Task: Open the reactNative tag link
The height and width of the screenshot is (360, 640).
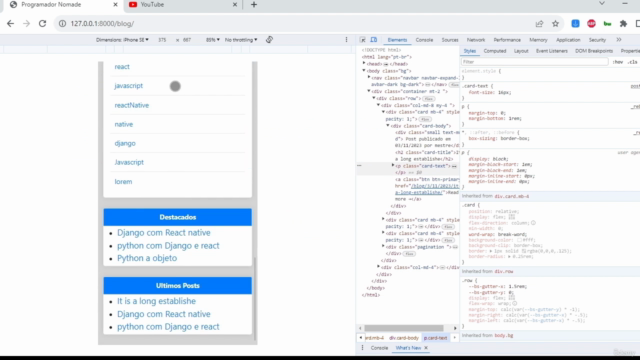Action: click(x=131, y=105)
